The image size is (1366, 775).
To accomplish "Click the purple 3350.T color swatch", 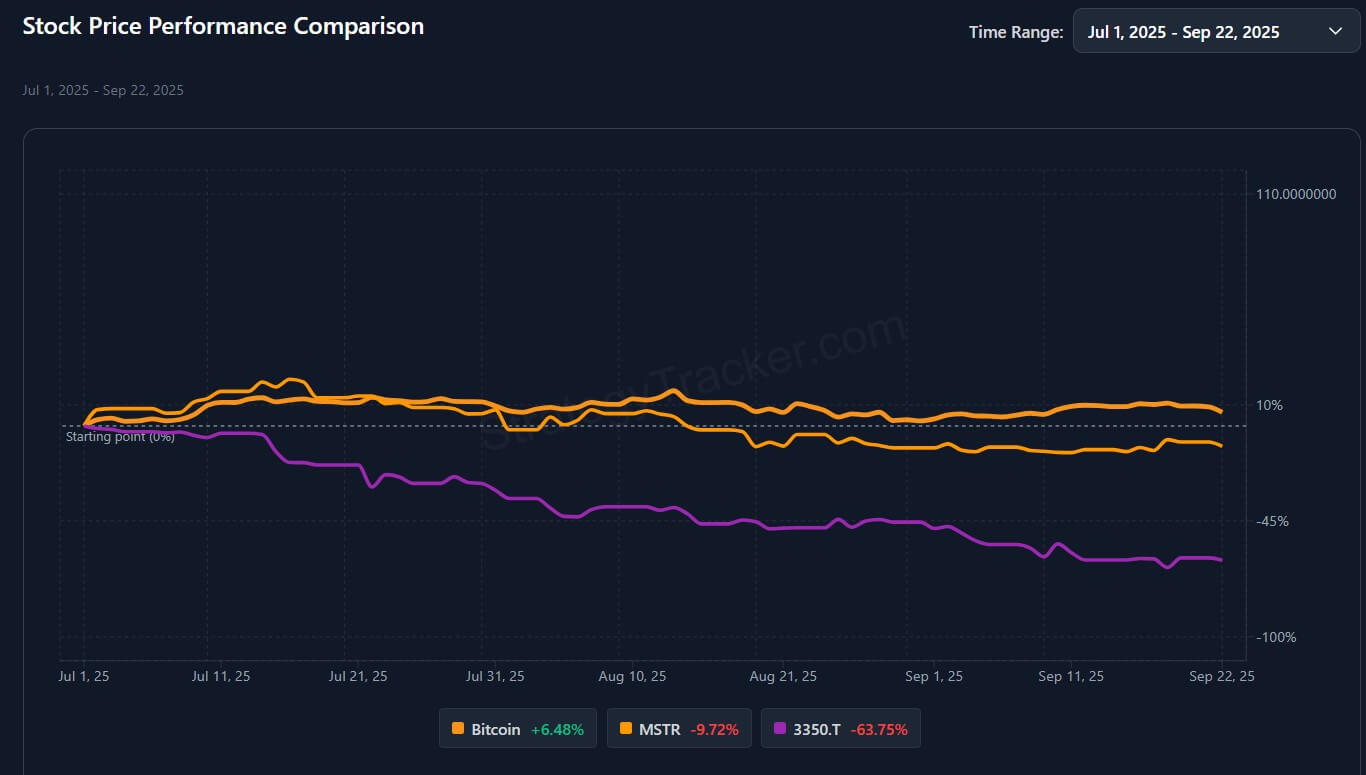I will [x=781, y=729].
